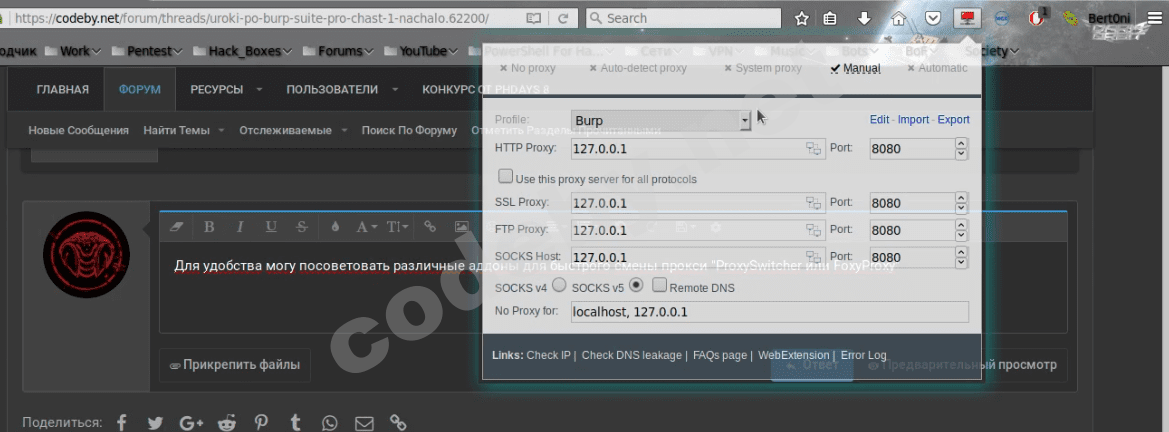
Task: Open the Downloads arrow icon
Action: [x=865, y=18]
